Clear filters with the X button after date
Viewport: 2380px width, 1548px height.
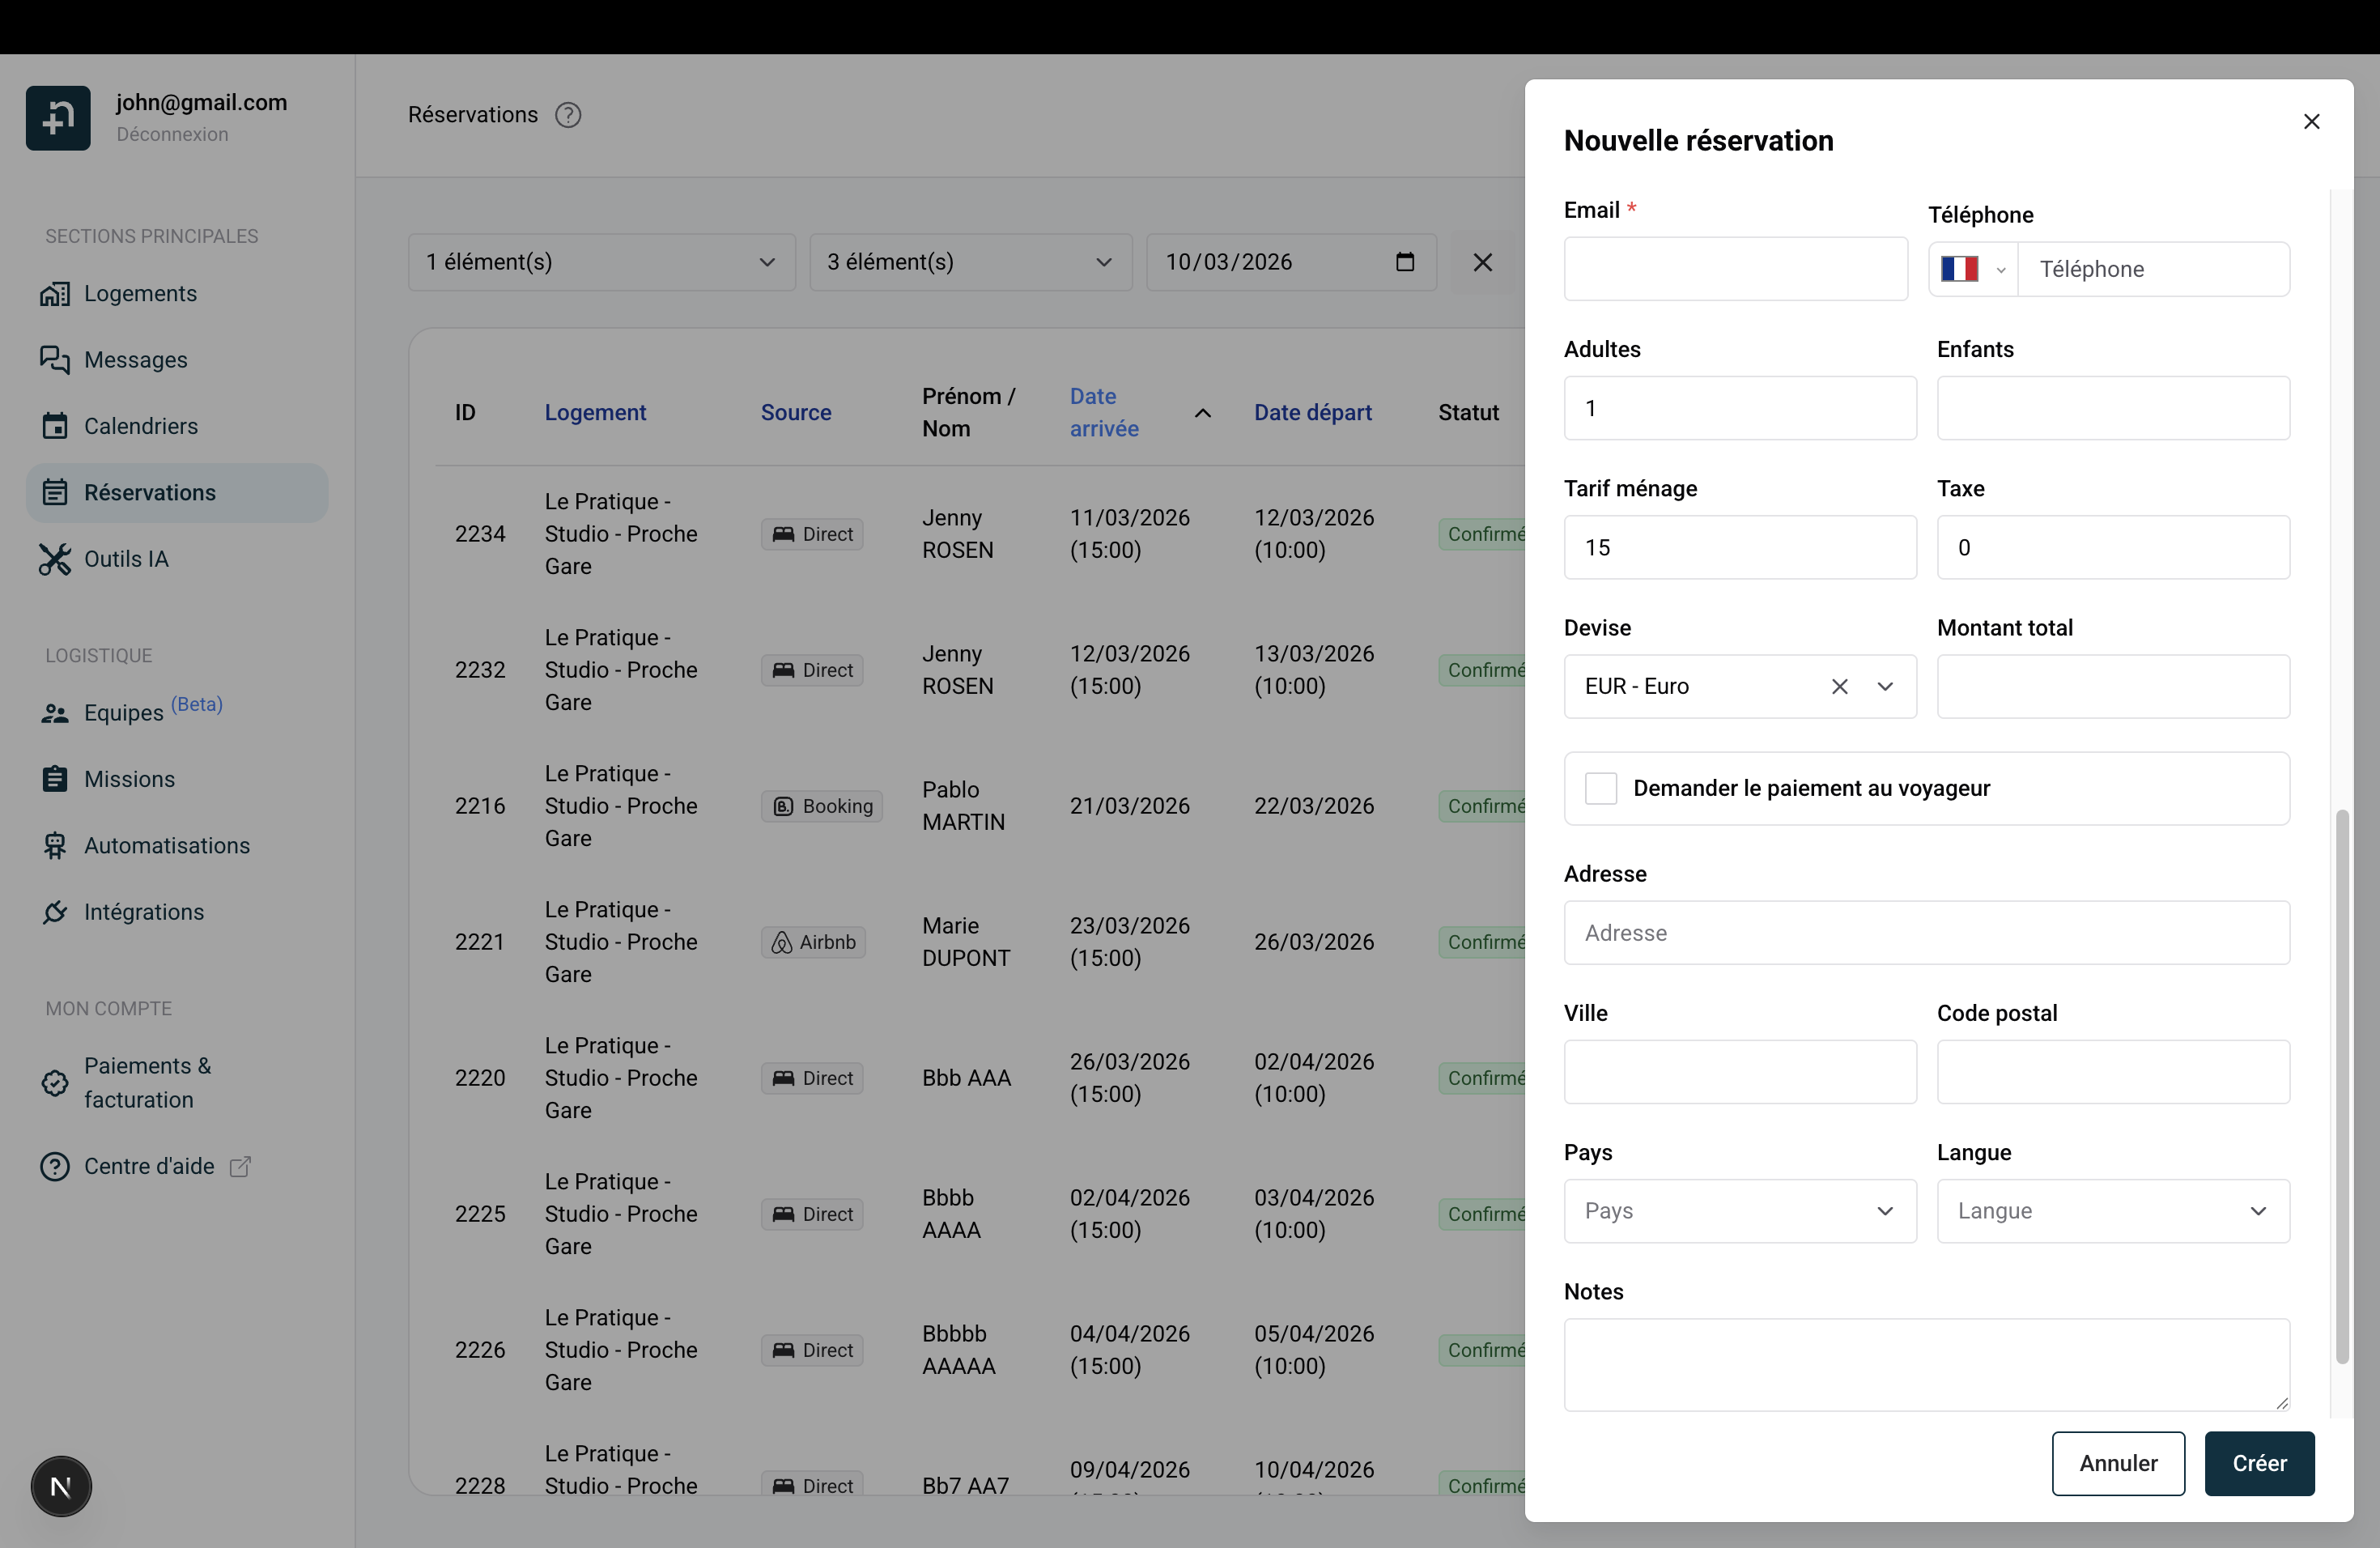tap(1483, 262)
